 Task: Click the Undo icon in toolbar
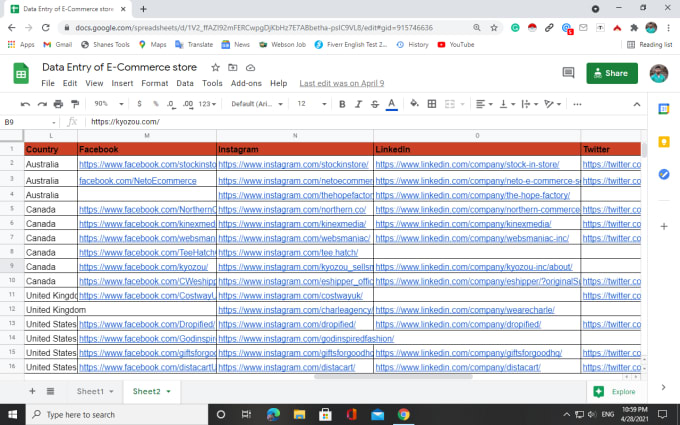coord(25,104)
